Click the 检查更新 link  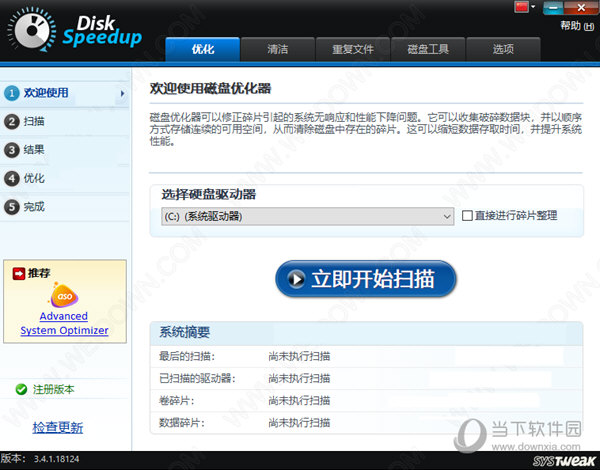58,428
